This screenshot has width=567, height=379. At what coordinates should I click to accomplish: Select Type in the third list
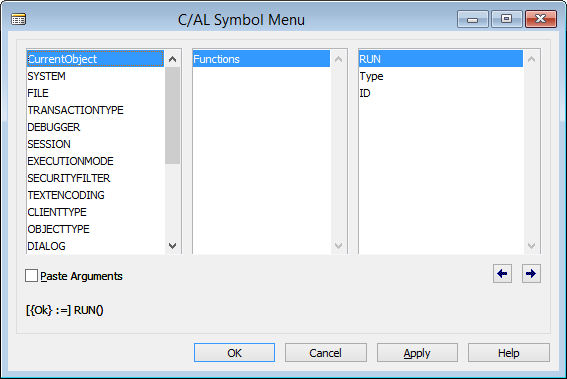click(x=441, y=76)
